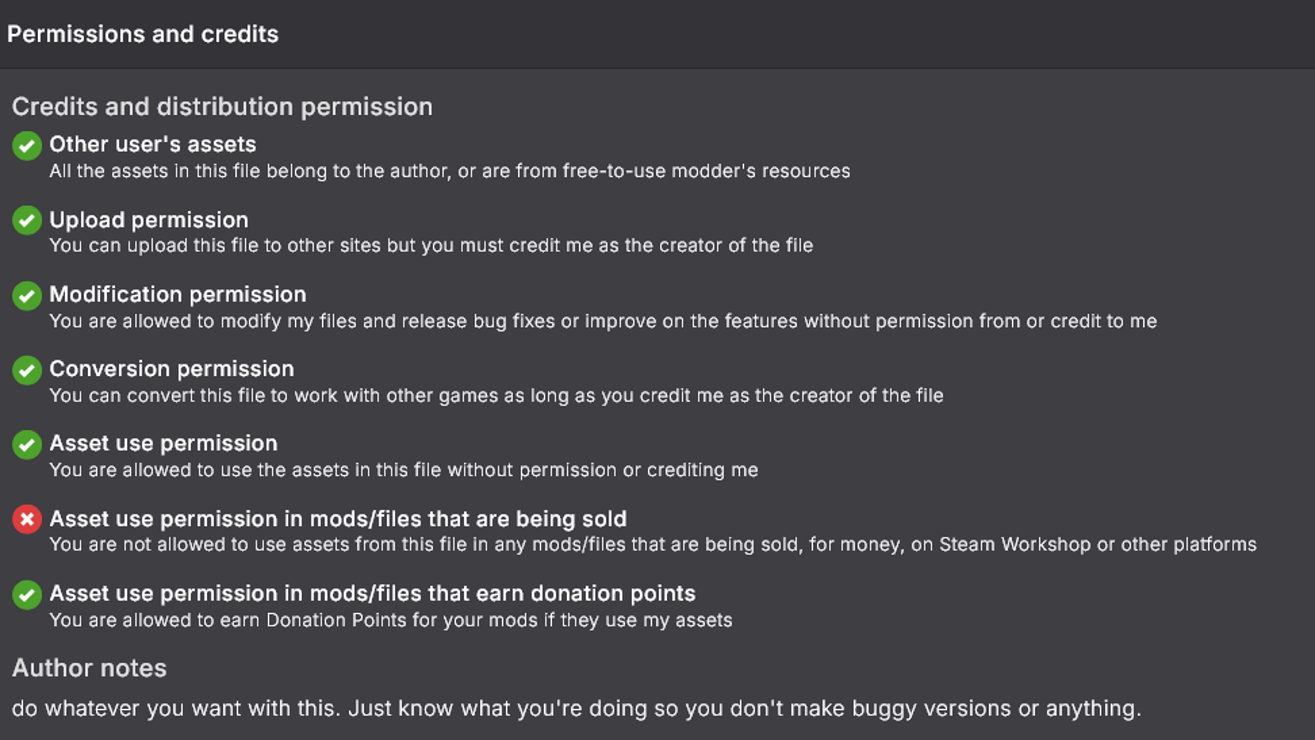Select the Other user's assets title
The image size is (1315, 740).
pyautogui.click(x=152, y=144)
